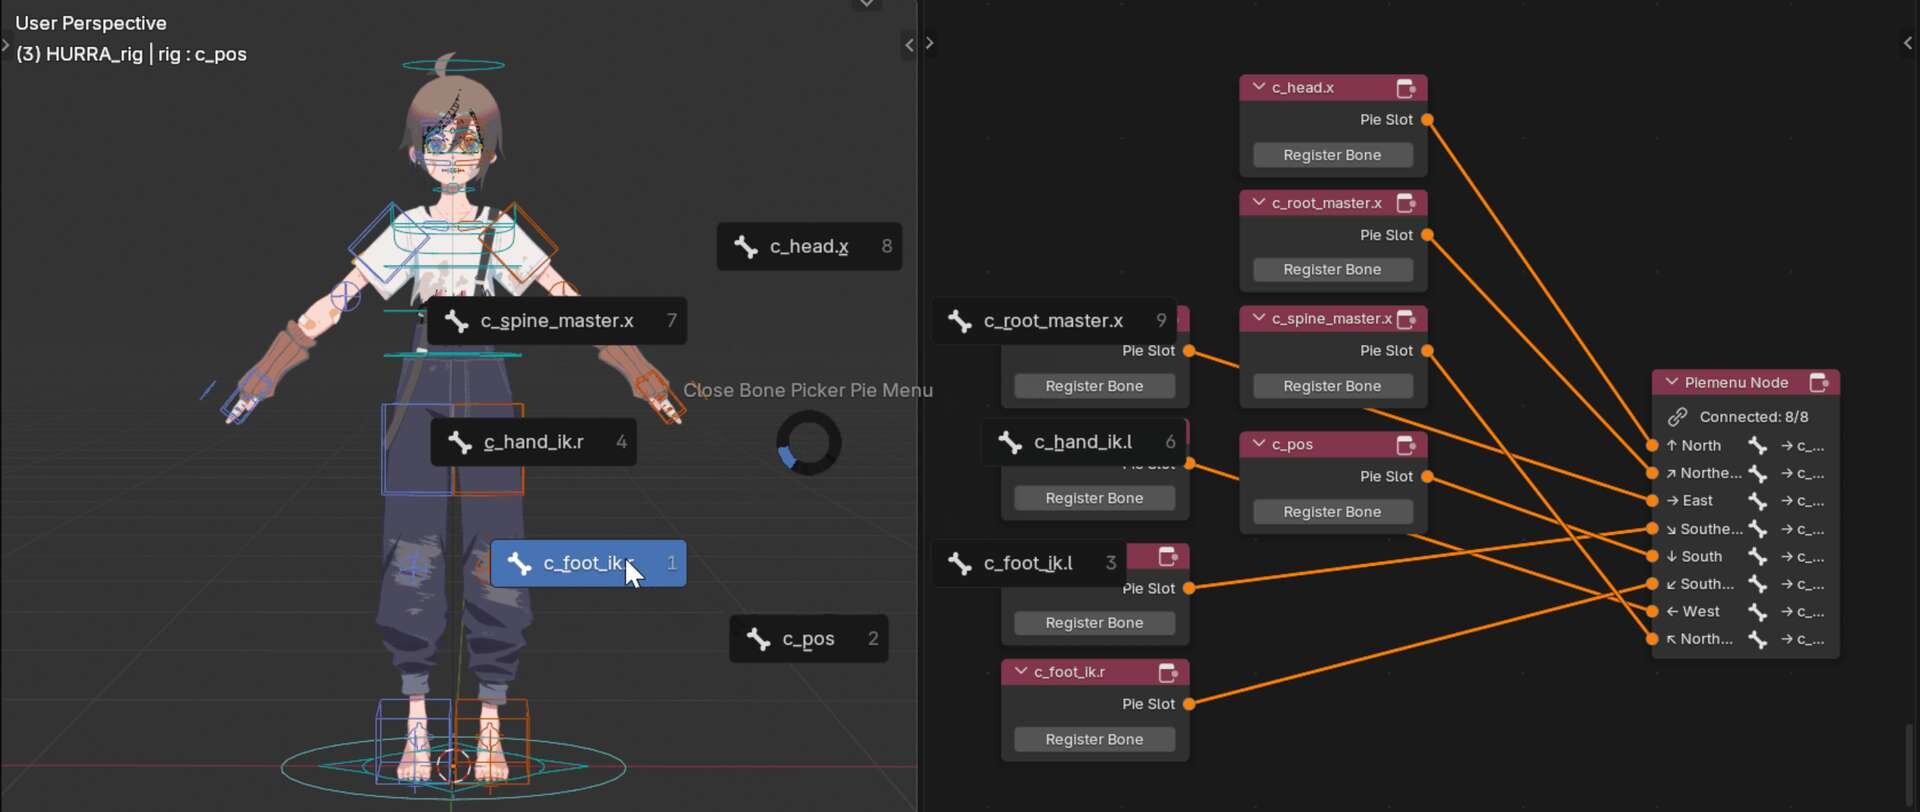Collapse the Piemenu Node with its chevron
This screenshot has width=1920, height=812.
tap(1671, 383)
